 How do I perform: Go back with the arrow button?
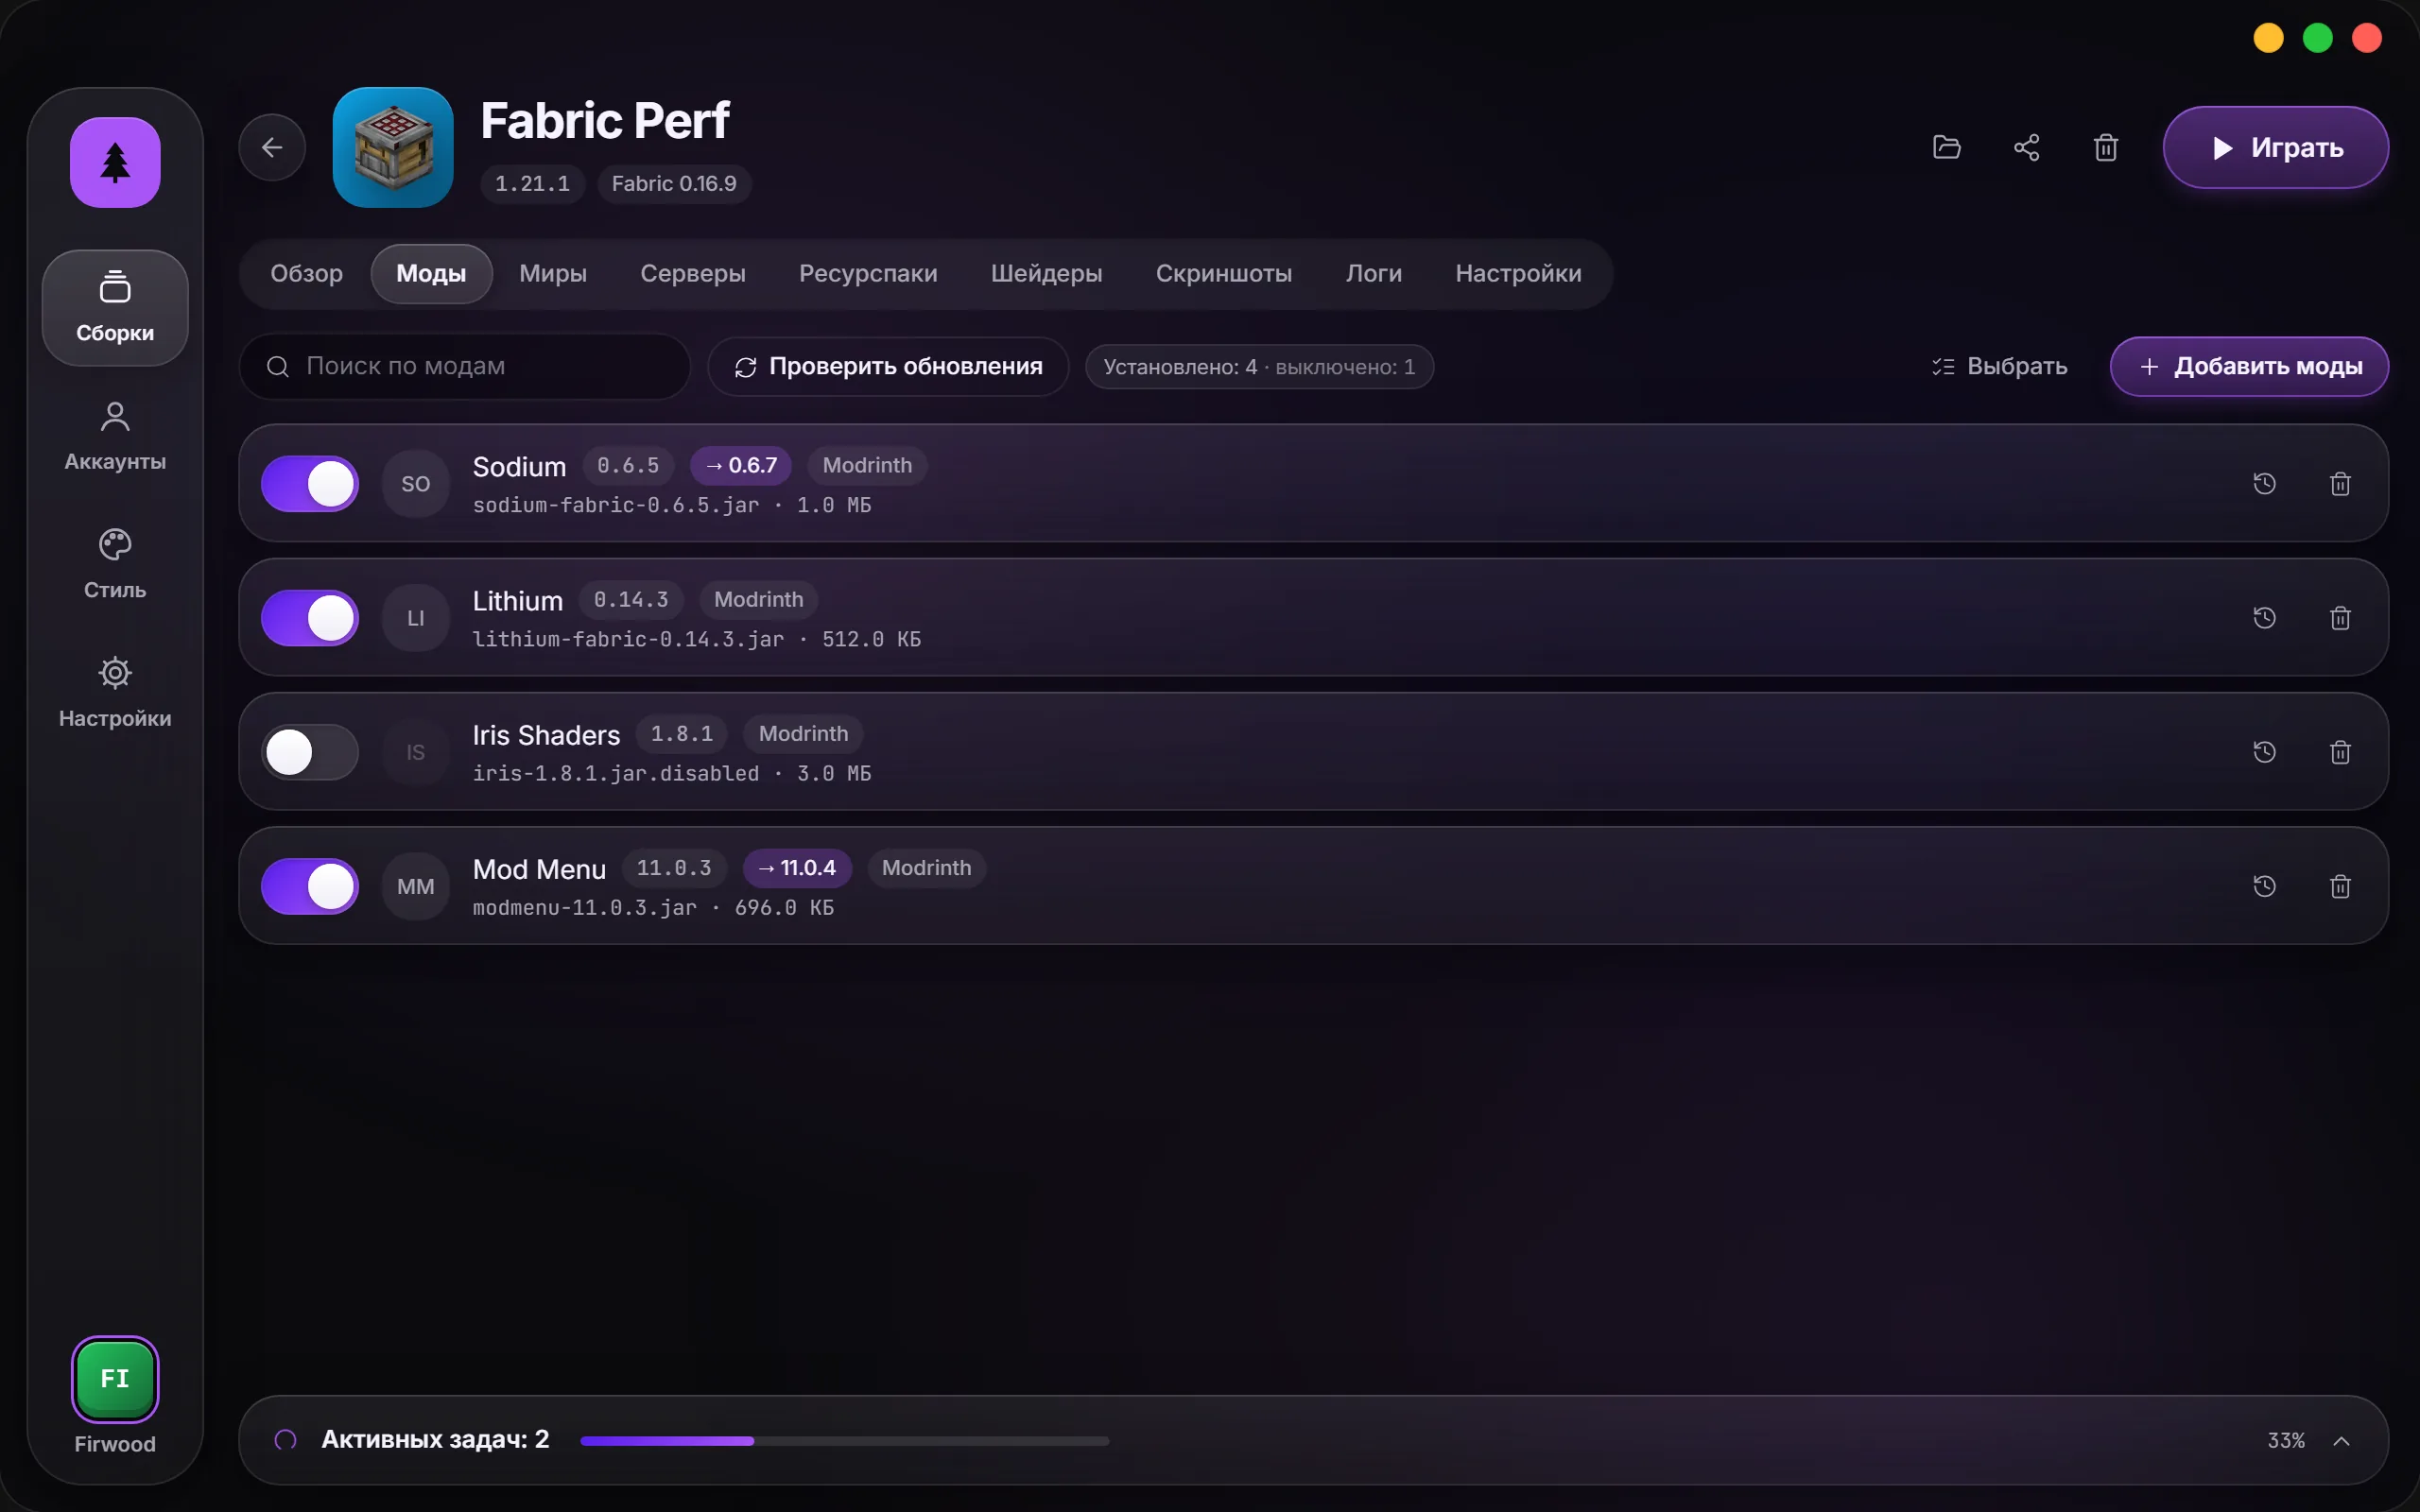coord(272,148)
